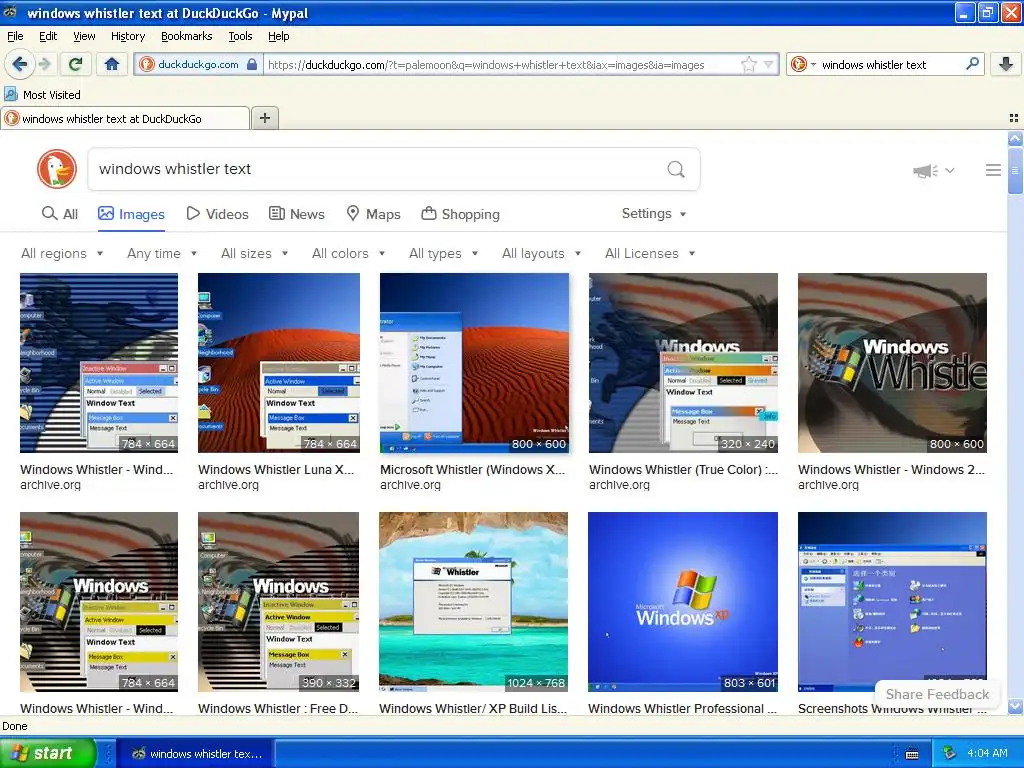1024x768 pixels.
Task: Click the Most Visited bookmarks icon
Action: tap(10, 95)
